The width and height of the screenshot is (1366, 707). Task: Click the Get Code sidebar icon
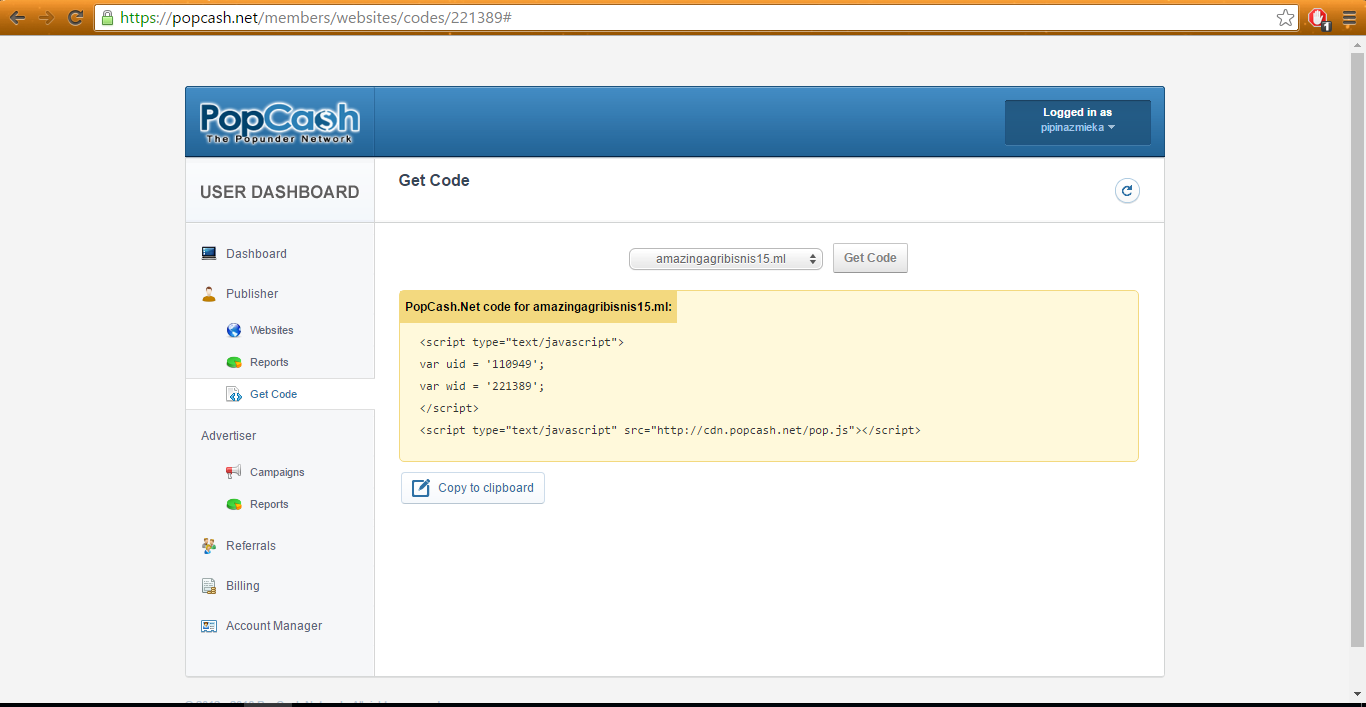(234, 394)
